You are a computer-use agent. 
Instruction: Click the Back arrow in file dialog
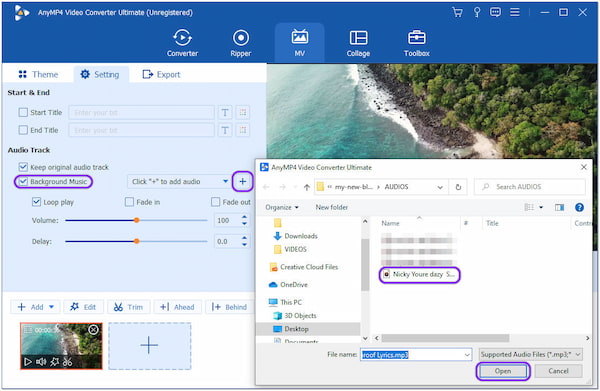266,187
